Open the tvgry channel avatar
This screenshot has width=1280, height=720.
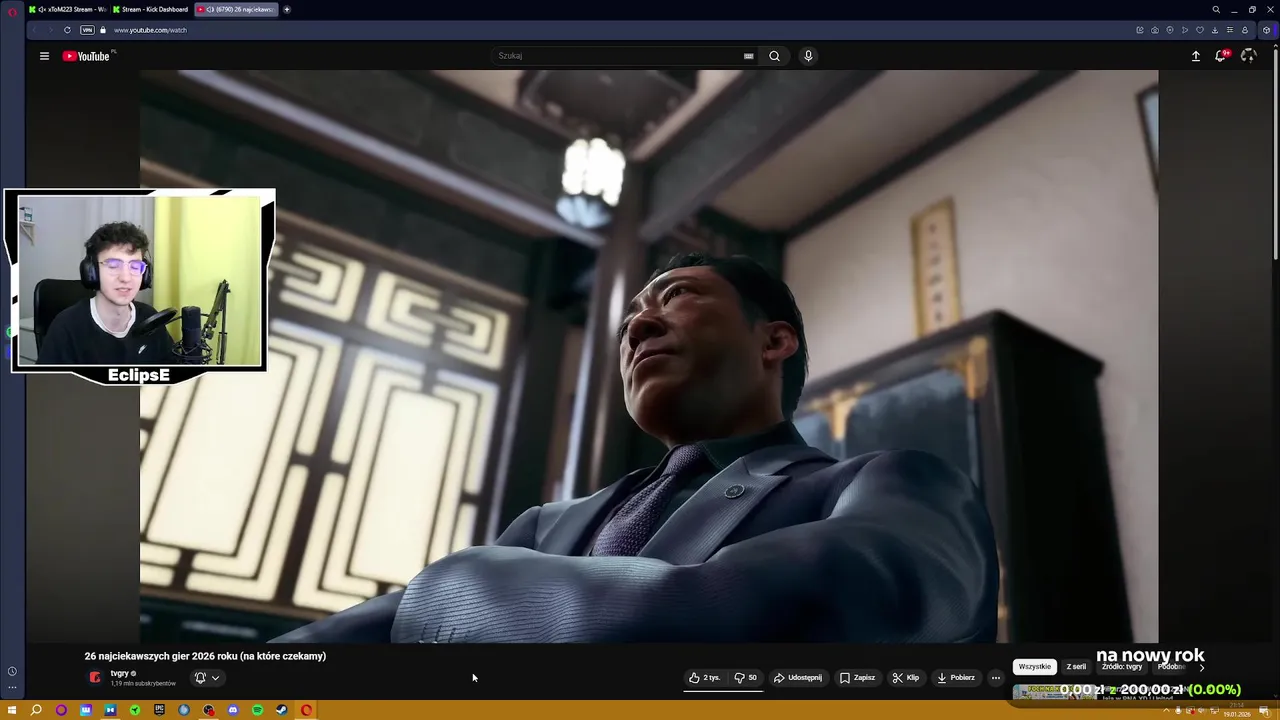95,678
